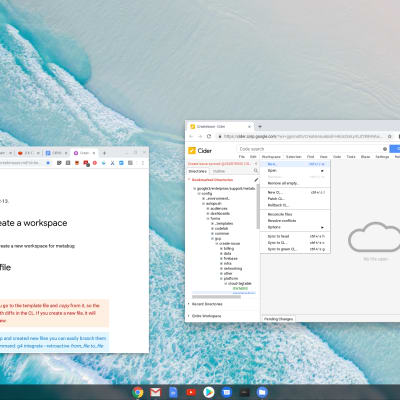400x400 pixels.
Task: Expand the audiences folder
Action: [208, 208]
